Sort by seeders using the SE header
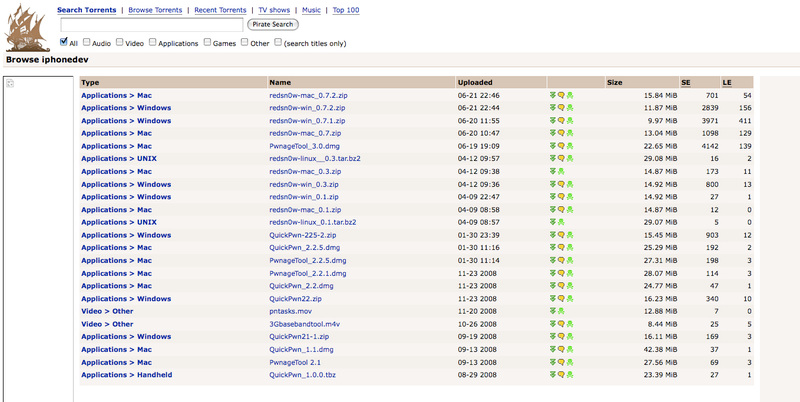Image resolution: width=800 pixels, height=402 pixels. (x=686, y=82)
